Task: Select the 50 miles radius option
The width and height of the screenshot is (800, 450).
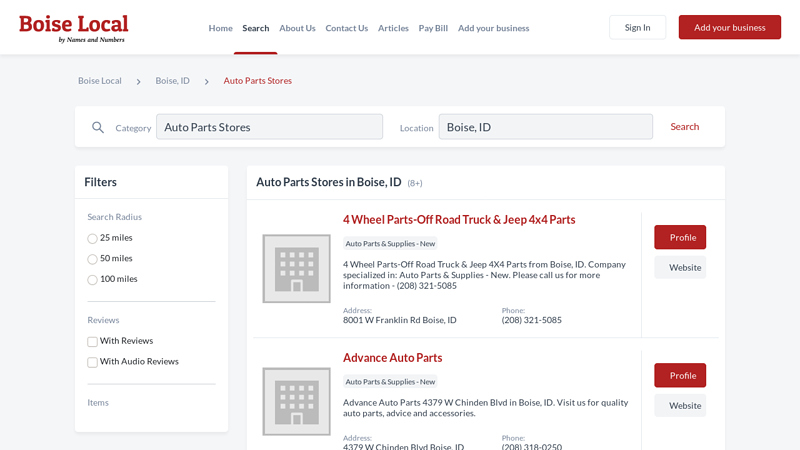Action: point(92,259)
